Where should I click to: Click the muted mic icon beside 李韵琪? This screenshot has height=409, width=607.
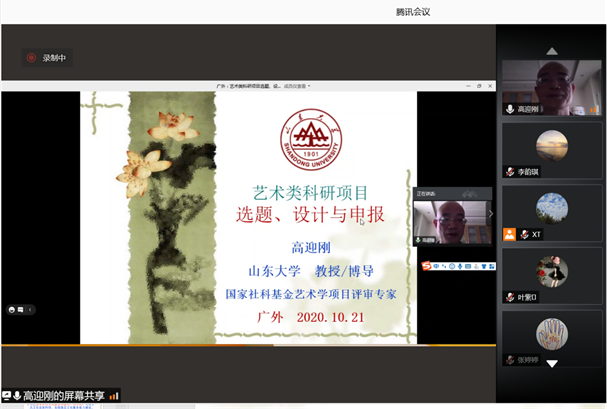coord(510,172)
